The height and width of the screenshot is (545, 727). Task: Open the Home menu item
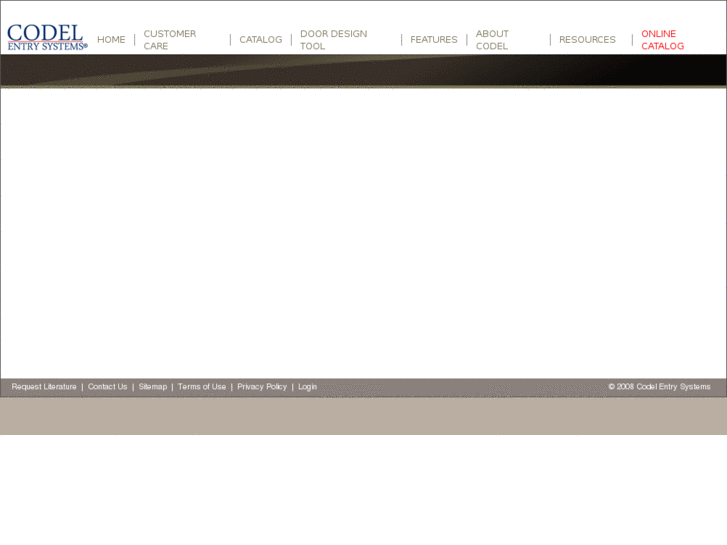tap(111, 40)
